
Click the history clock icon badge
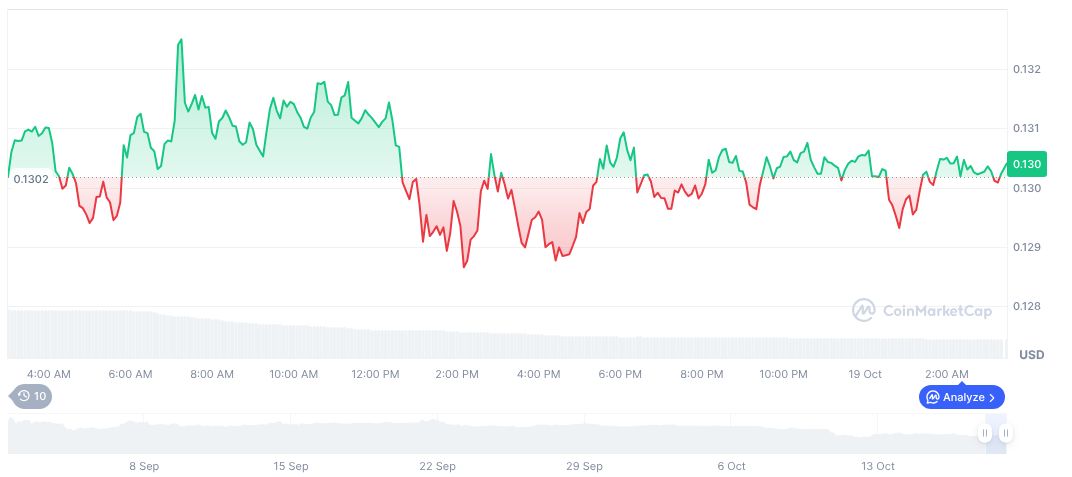point(31,396)
